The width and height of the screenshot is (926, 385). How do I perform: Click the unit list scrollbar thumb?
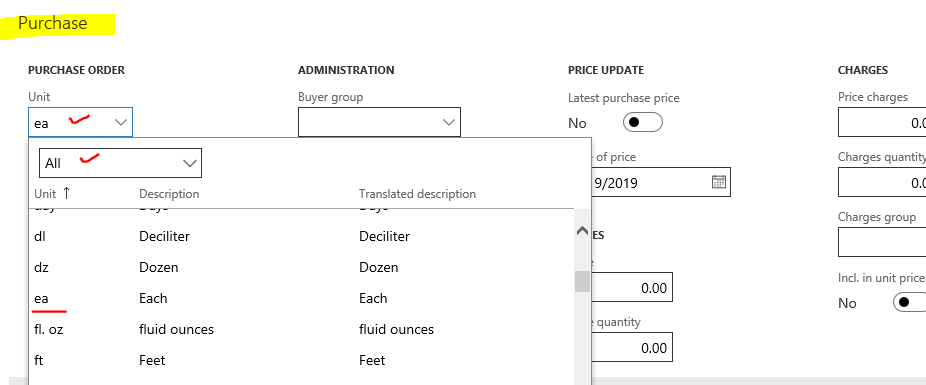tap(582, 281)
